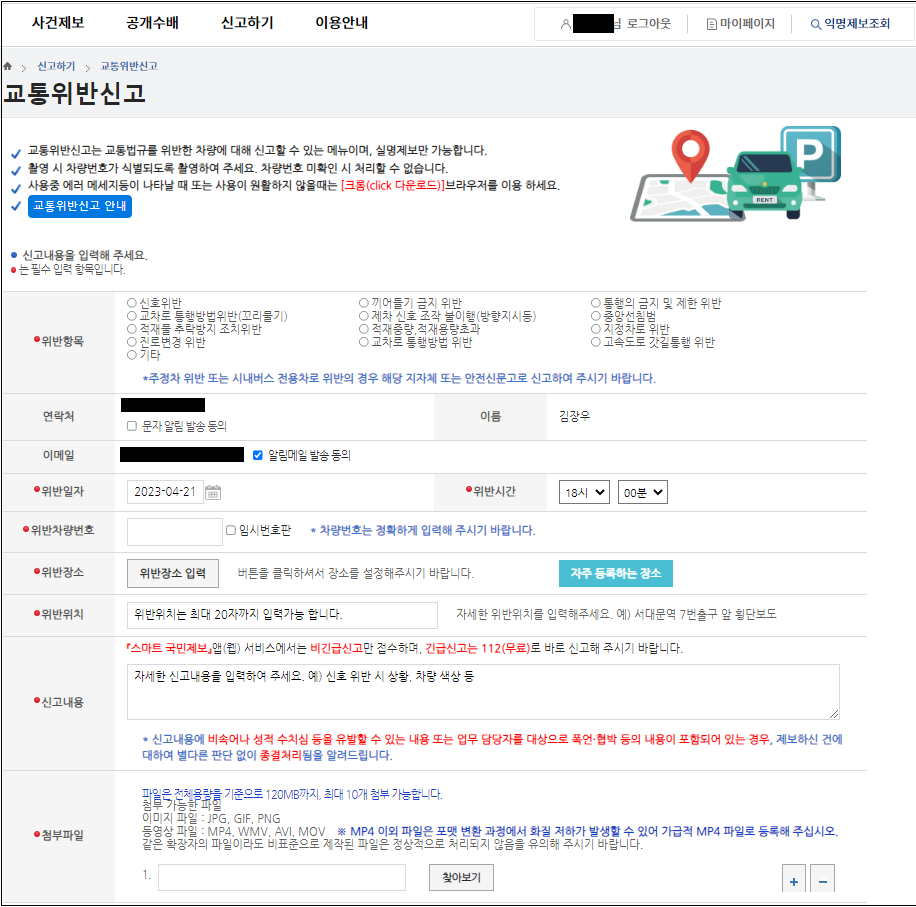Viewport: 916px width, 907px height.
Task: Select the 신호위반 radio button
Action: (131, 303)
